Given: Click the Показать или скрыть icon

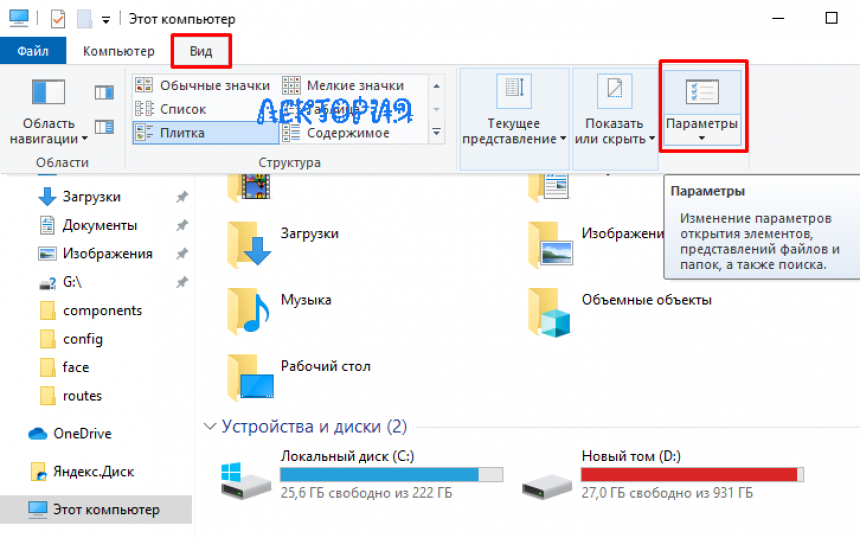Looking at the screenshot, I should point(615,90).
